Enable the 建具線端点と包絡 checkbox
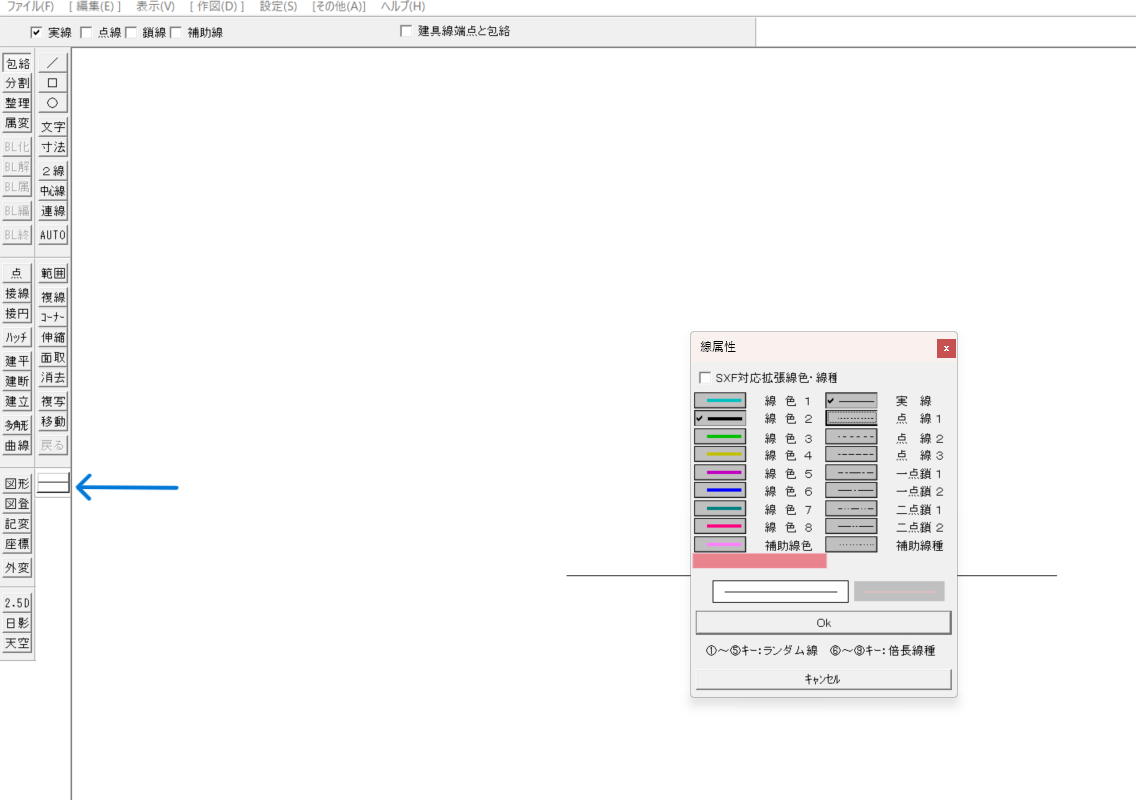The height and width of the screenshot is (800, 1136). pyautogui.click(x=406, y=31)
